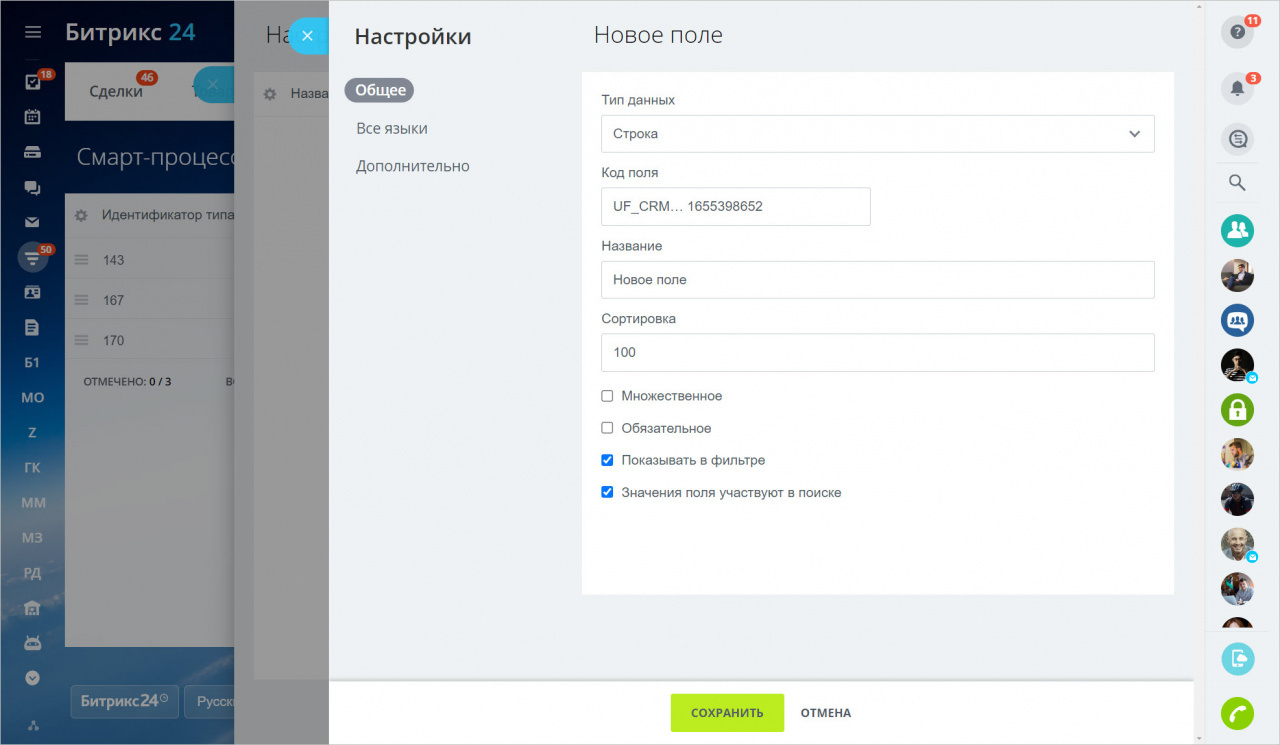Open row menu for item 167
Screen dimensions: 1280x745
82,300
